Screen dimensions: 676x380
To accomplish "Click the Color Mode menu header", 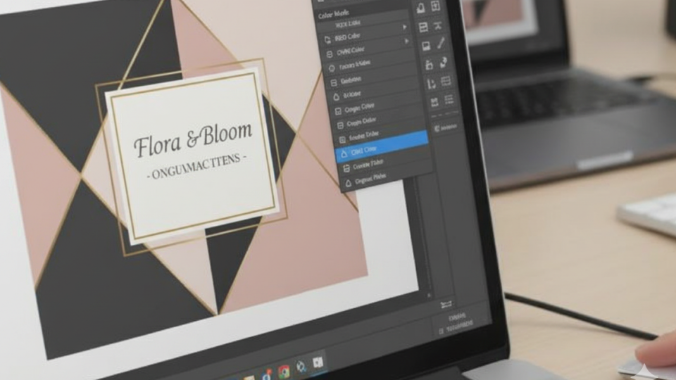I will click(333, 15).
